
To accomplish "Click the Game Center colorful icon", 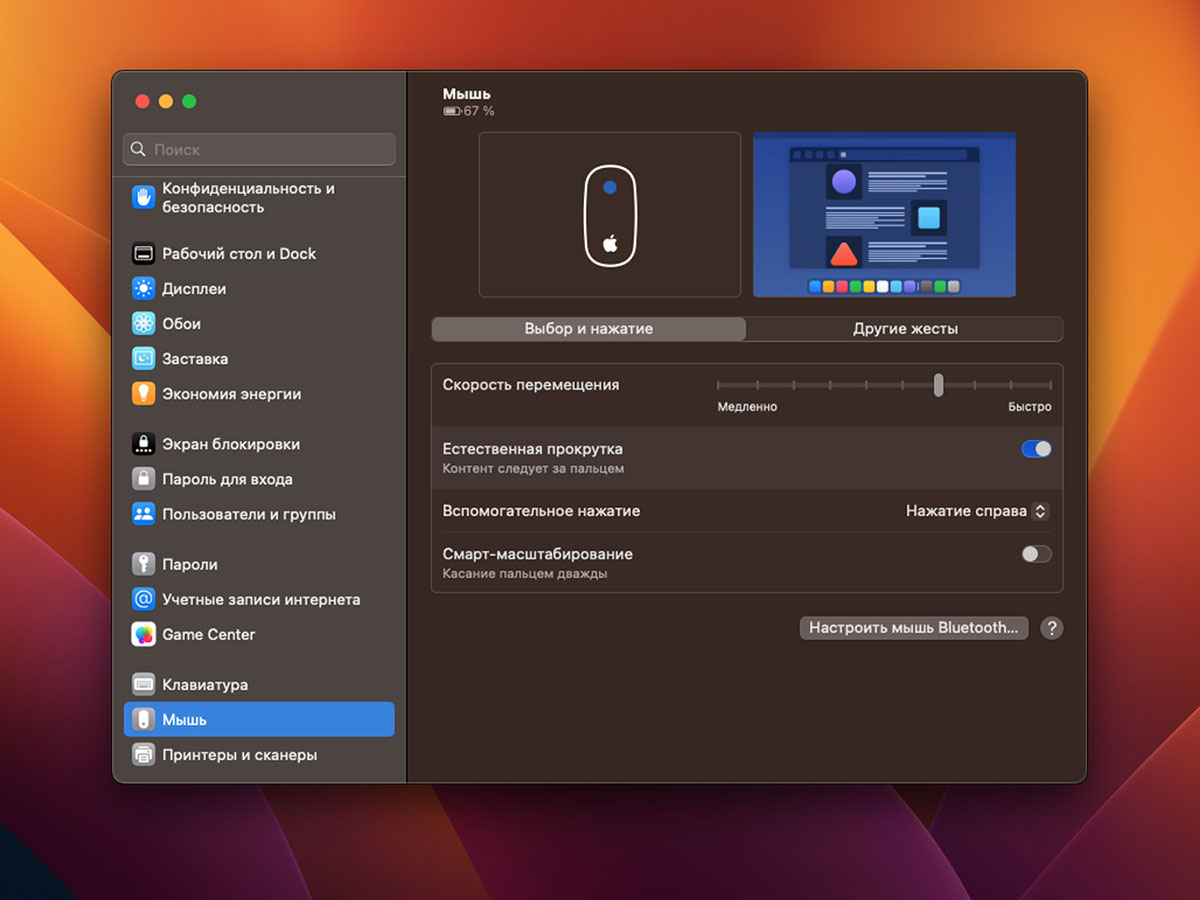I will 144,635.
